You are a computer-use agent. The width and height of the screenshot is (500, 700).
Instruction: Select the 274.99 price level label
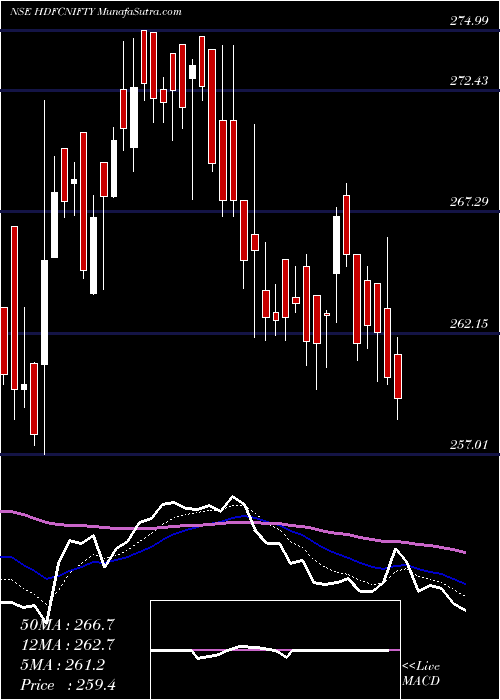pyautogui.click(x=469, y=21)
